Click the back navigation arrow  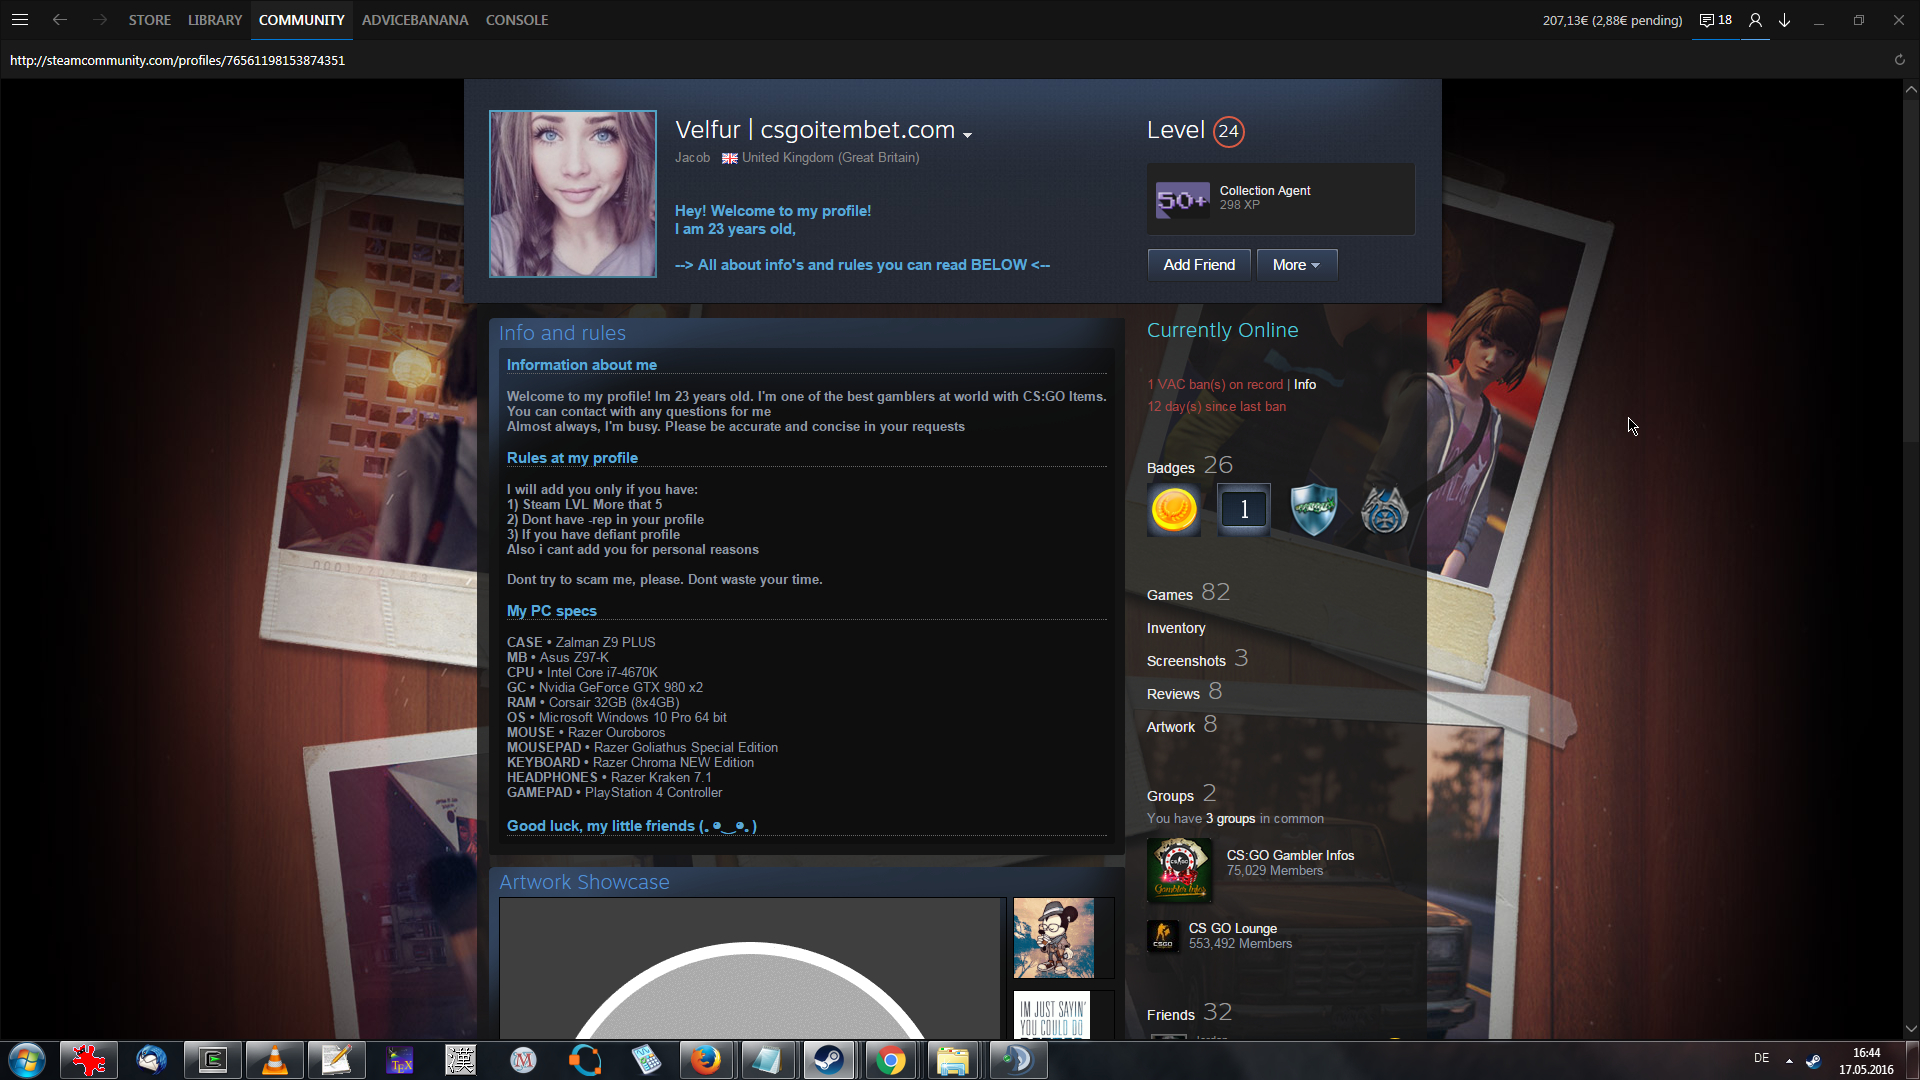(60, 20)
